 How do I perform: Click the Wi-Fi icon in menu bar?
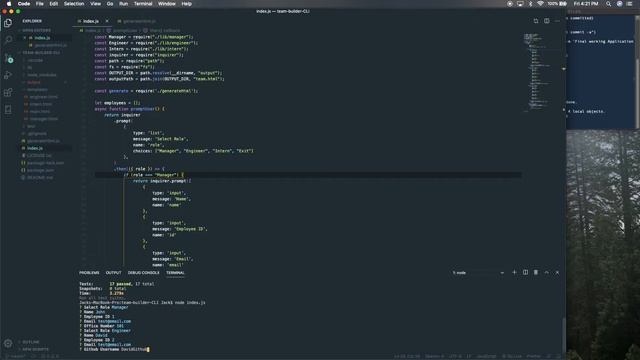pyautogui.click(x=540, y=4)
